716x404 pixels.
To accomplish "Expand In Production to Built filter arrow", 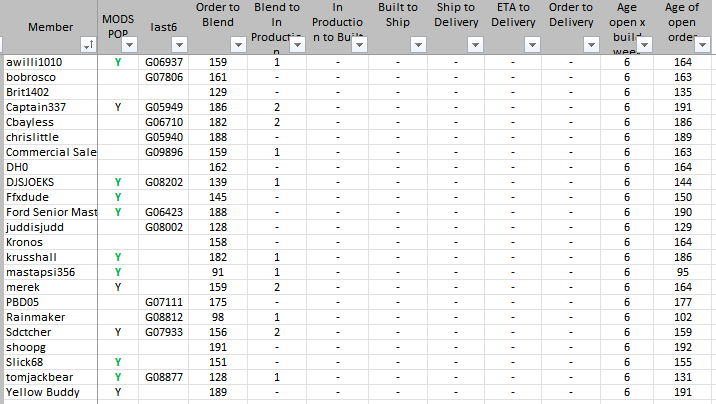I will (x=358, y=45).
